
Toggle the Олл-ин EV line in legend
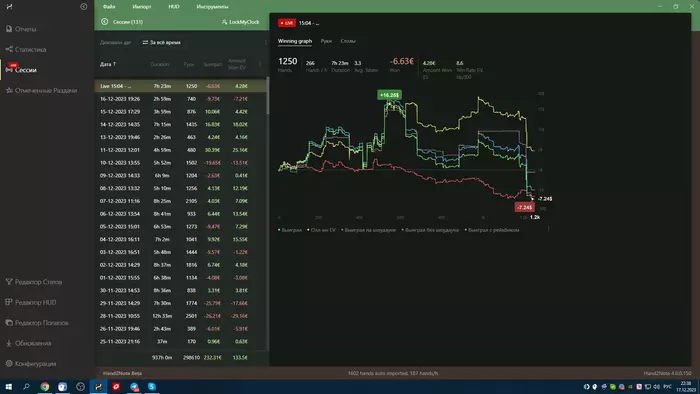[x=321, y=230]
